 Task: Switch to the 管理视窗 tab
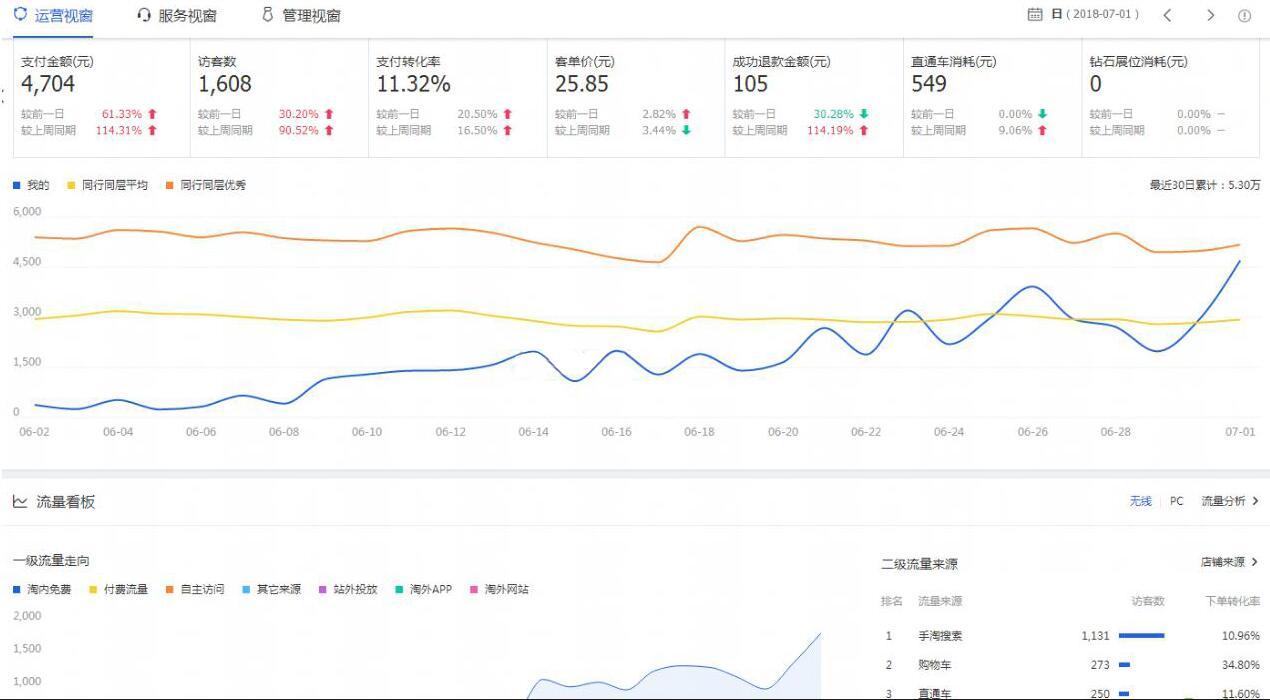300,15
